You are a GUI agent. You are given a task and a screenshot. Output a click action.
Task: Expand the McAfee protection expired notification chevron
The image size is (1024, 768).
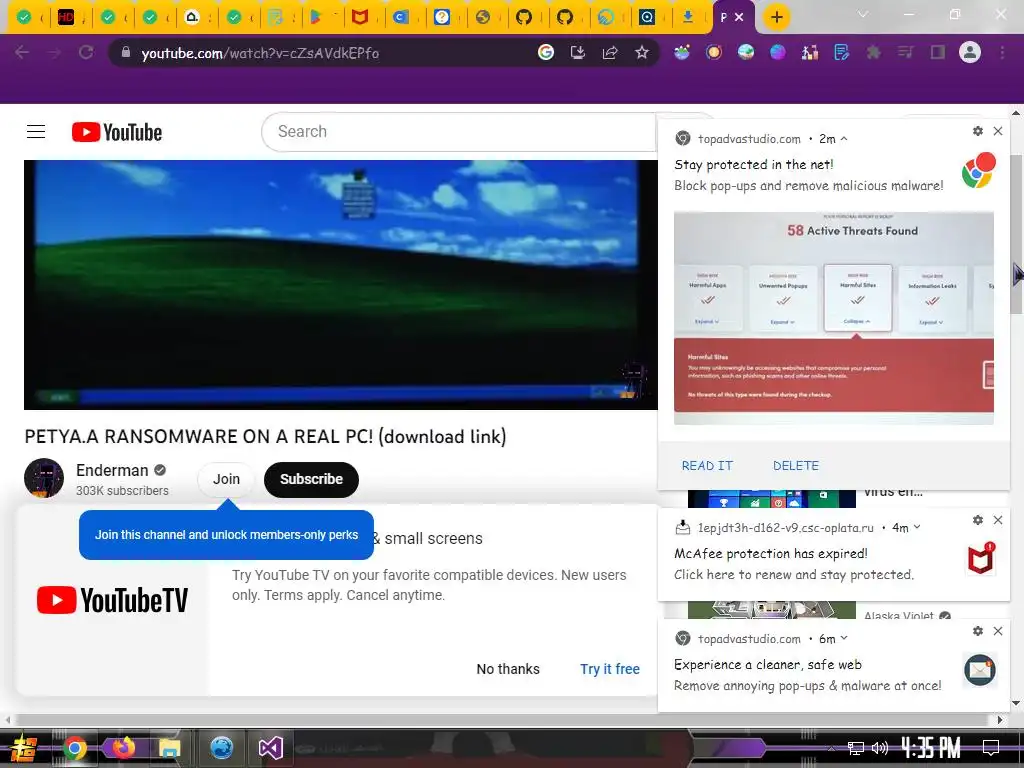(918, 527)
